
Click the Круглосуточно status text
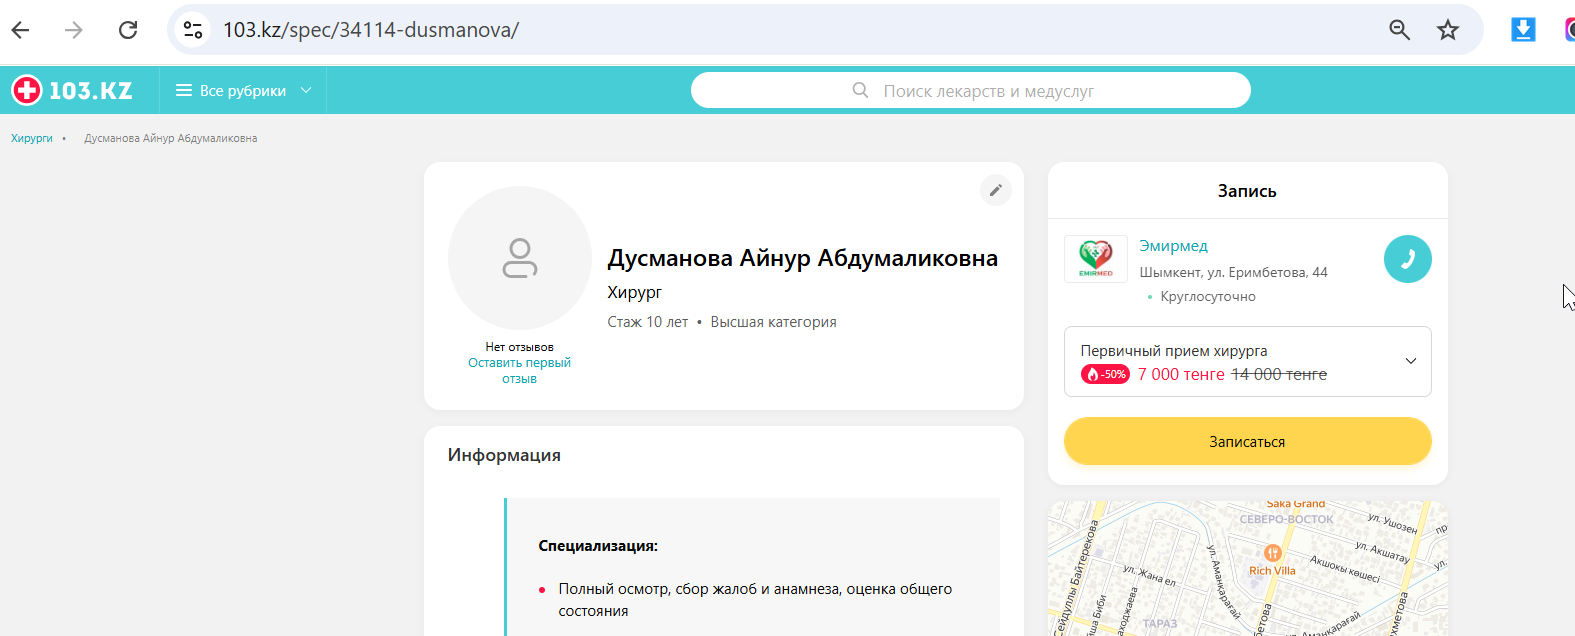coord(1207,296)
